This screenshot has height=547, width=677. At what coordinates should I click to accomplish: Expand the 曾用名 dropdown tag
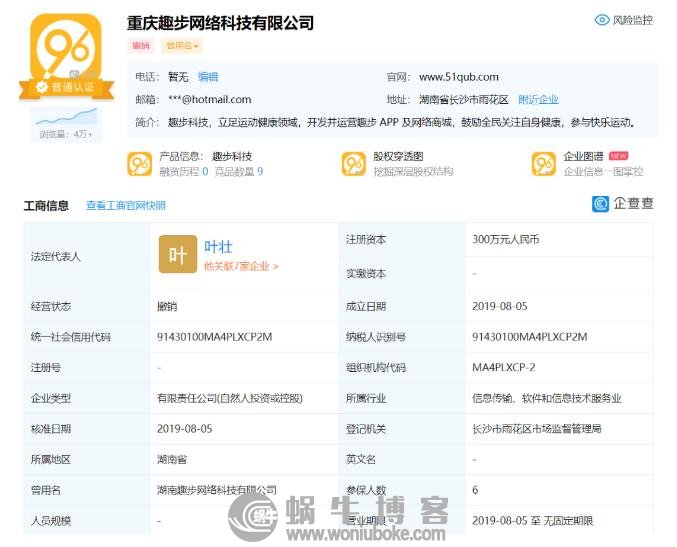(182, 46)
